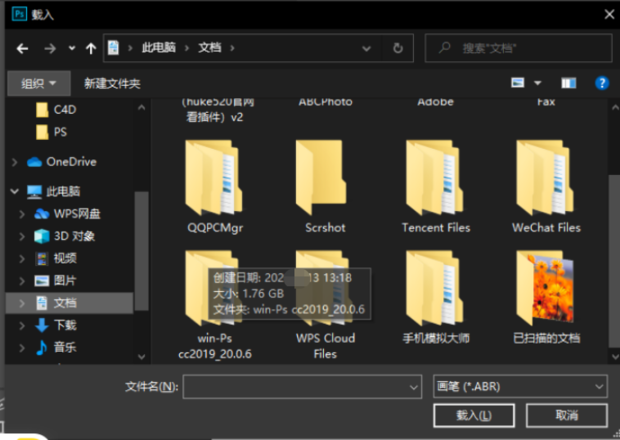Select the WPS Cloud Files folder
The width and height of the screenshot is (620, 440).
[x=325, y=304]
